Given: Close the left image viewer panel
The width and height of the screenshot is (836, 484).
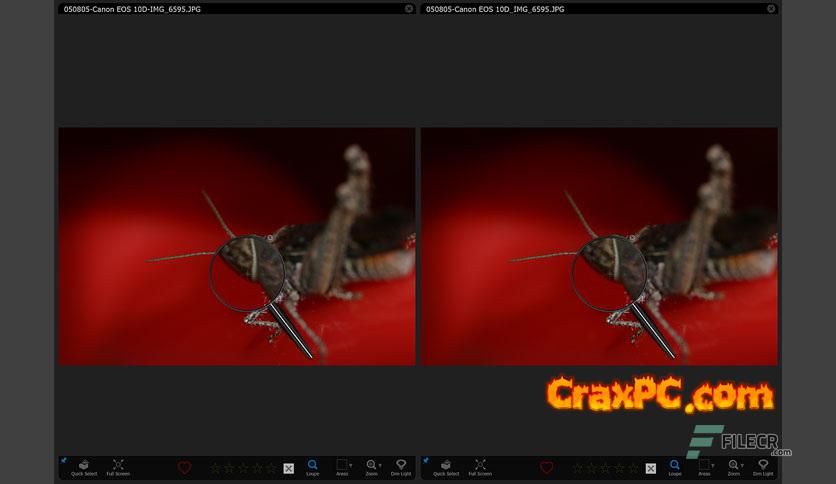Looking at the screenshot, I should (409, 9).
